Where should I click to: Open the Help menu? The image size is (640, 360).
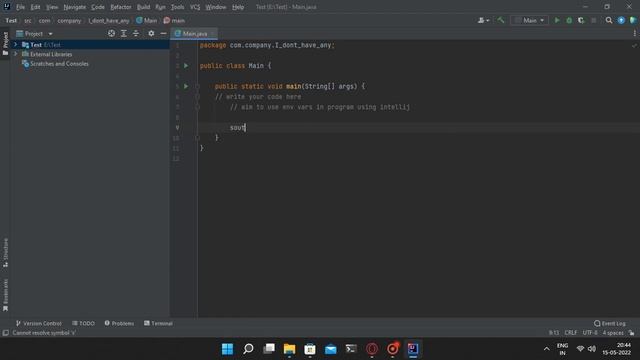(238, 7)
